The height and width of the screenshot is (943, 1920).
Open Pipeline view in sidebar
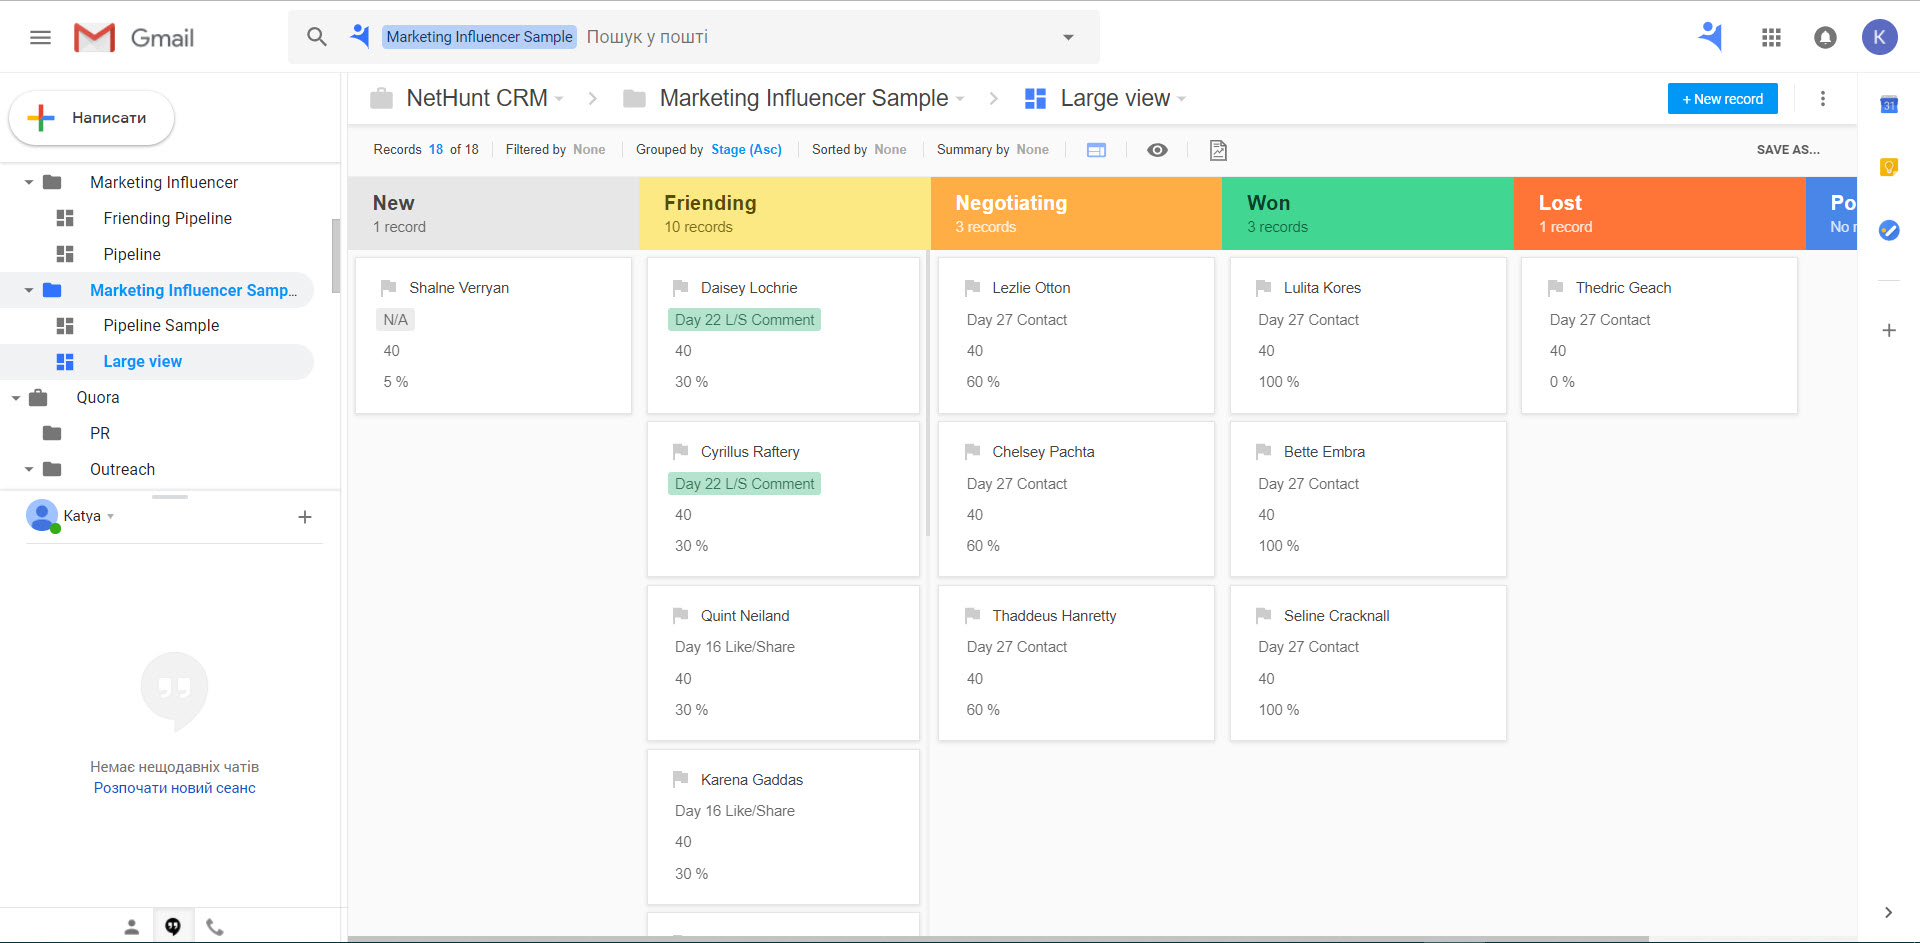pyautogui.click(x=132, y=254)
